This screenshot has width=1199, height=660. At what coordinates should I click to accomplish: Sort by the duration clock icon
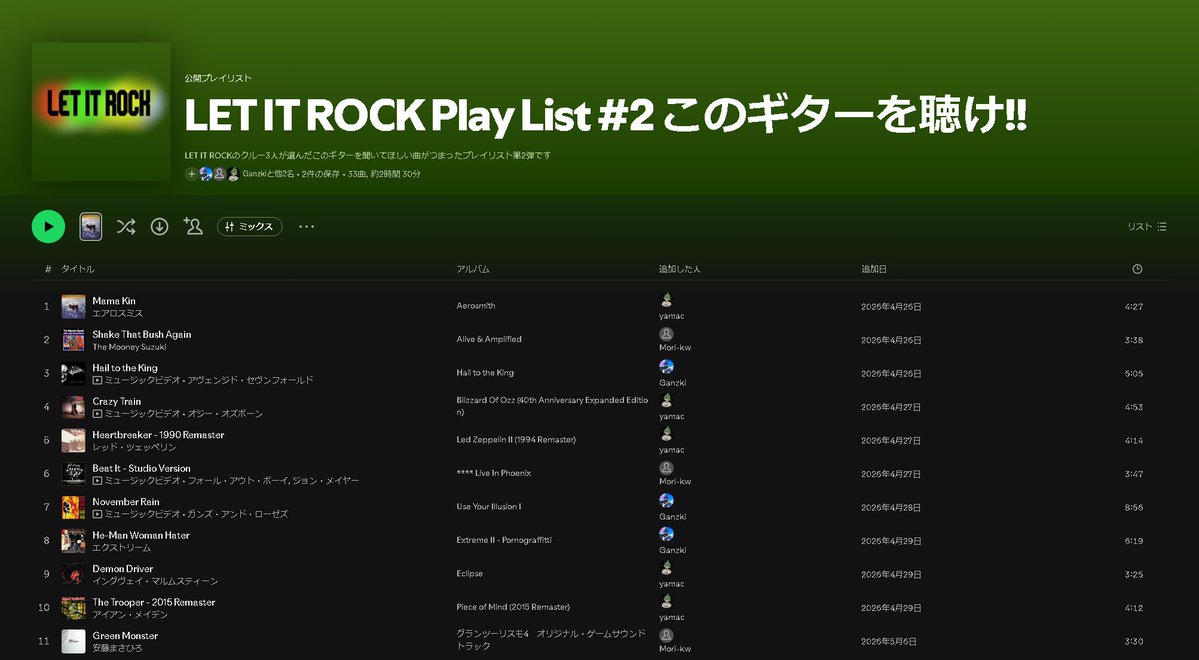pyautogui.click(x=1137, y=269)
